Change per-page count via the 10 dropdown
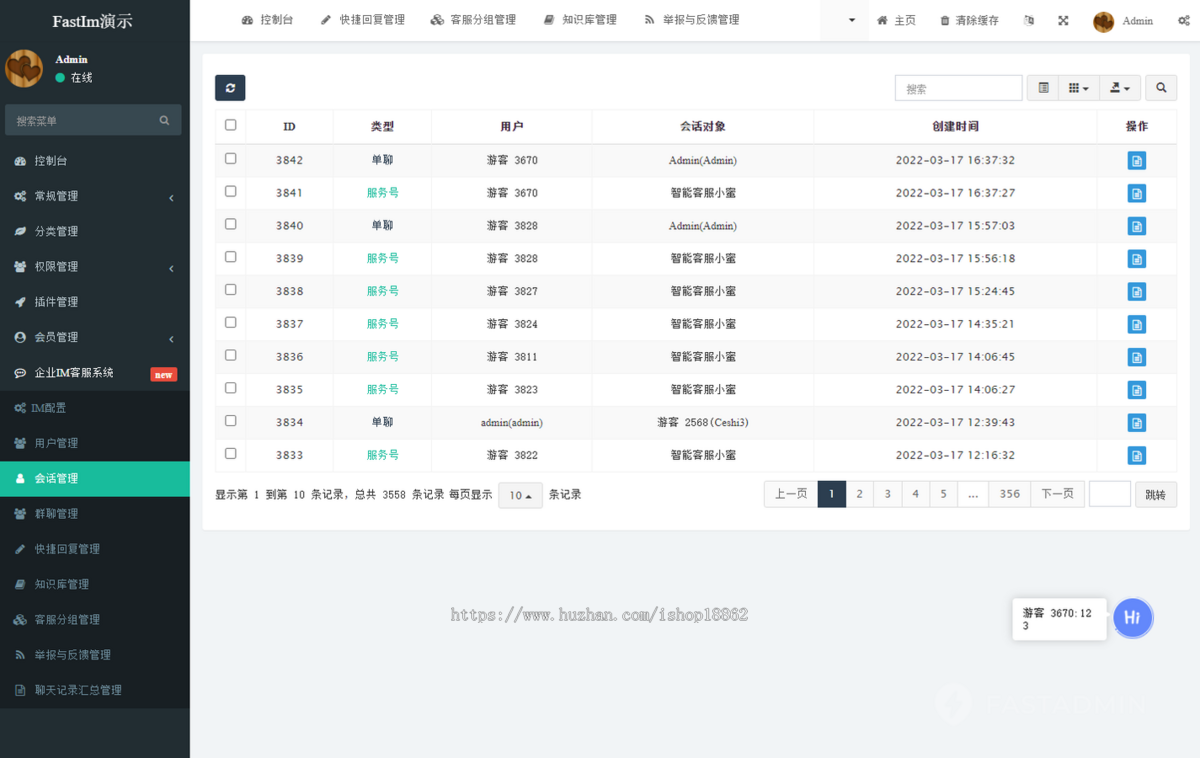 (520, 494)
